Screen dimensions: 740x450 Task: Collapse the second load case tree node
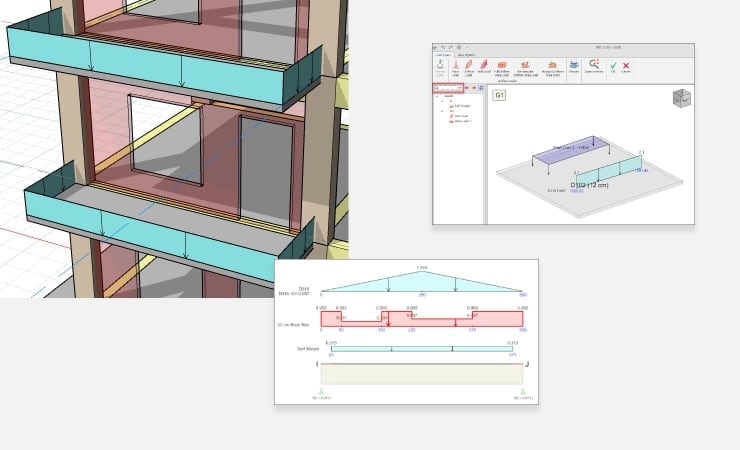coord(442,111)
